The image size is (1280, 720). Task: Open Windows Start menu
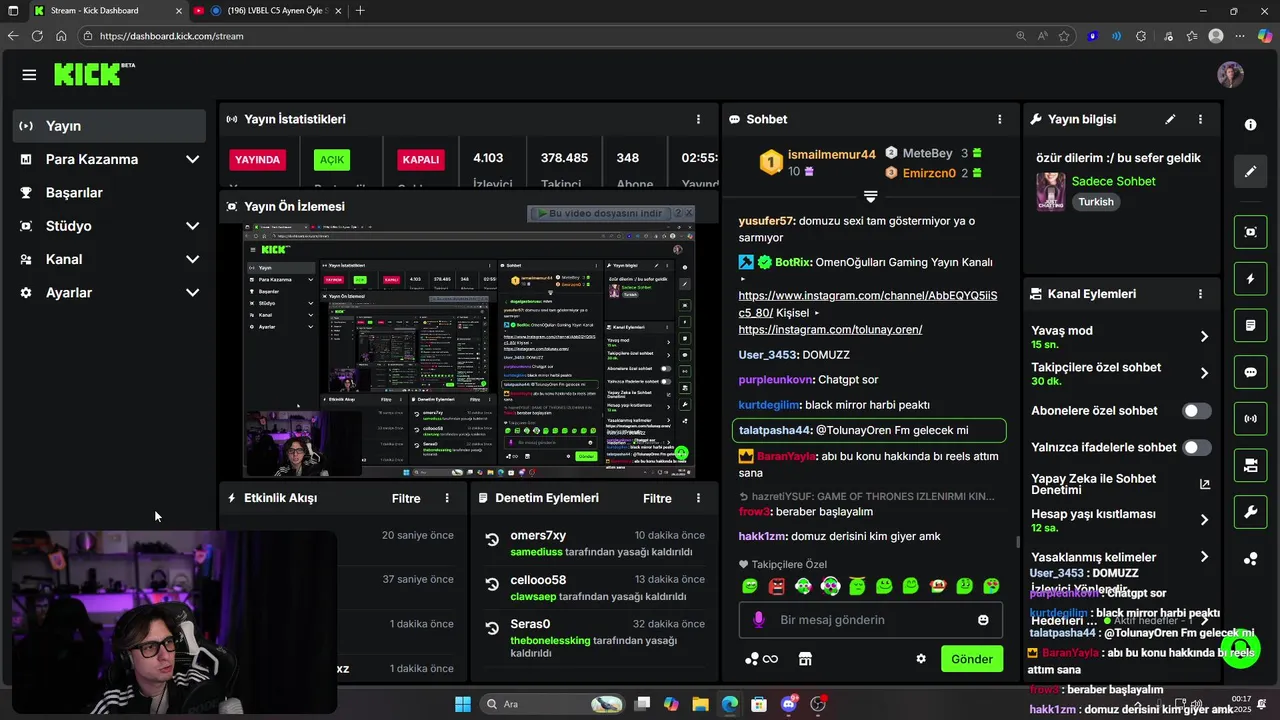pyautogui.click(x=463, y=704)
